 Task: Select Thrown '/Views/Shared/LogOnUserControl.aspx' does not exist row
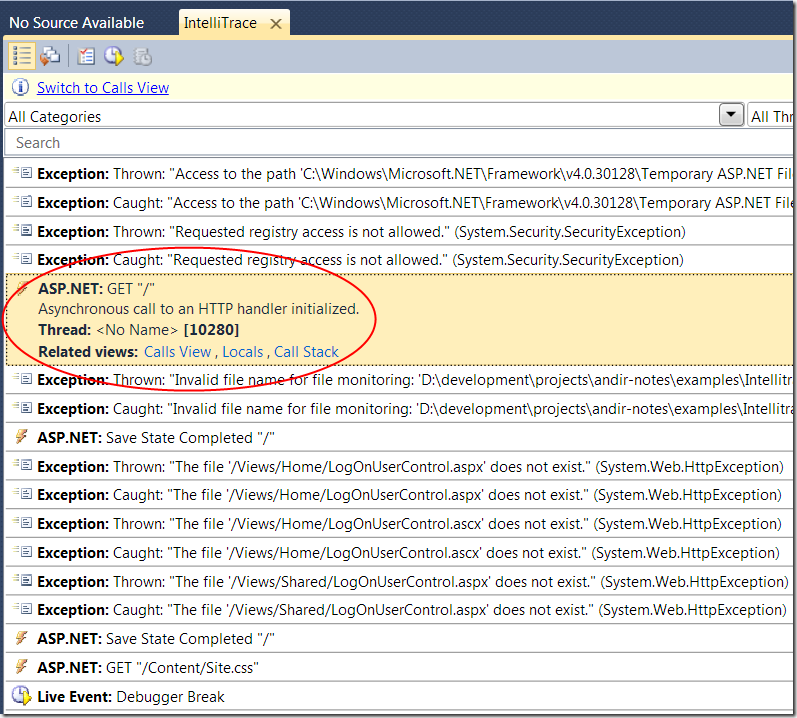399,581
